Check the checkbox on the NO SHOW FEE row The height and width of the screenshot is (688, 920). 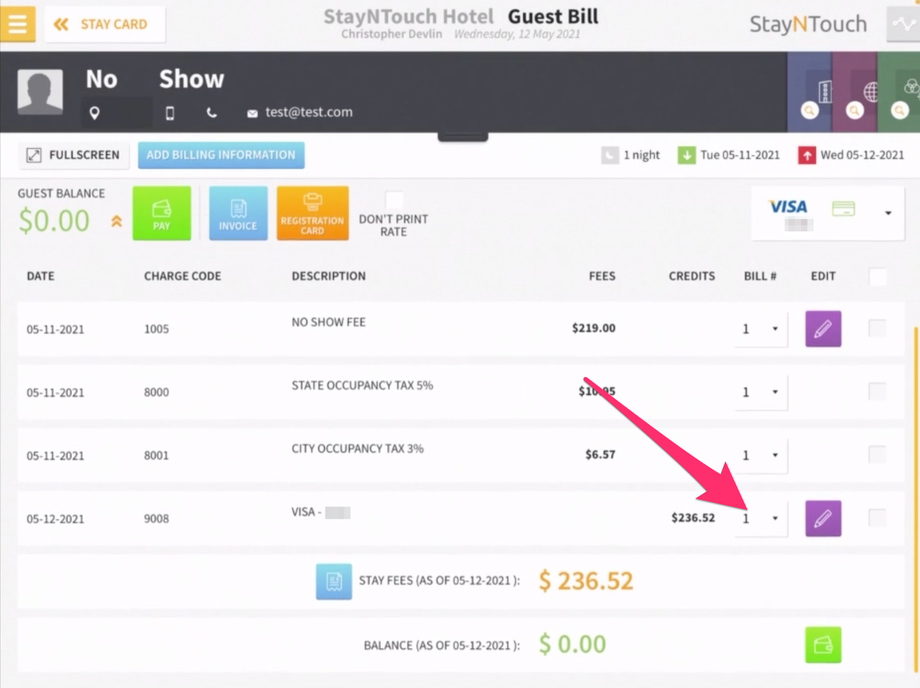point(876,328)
